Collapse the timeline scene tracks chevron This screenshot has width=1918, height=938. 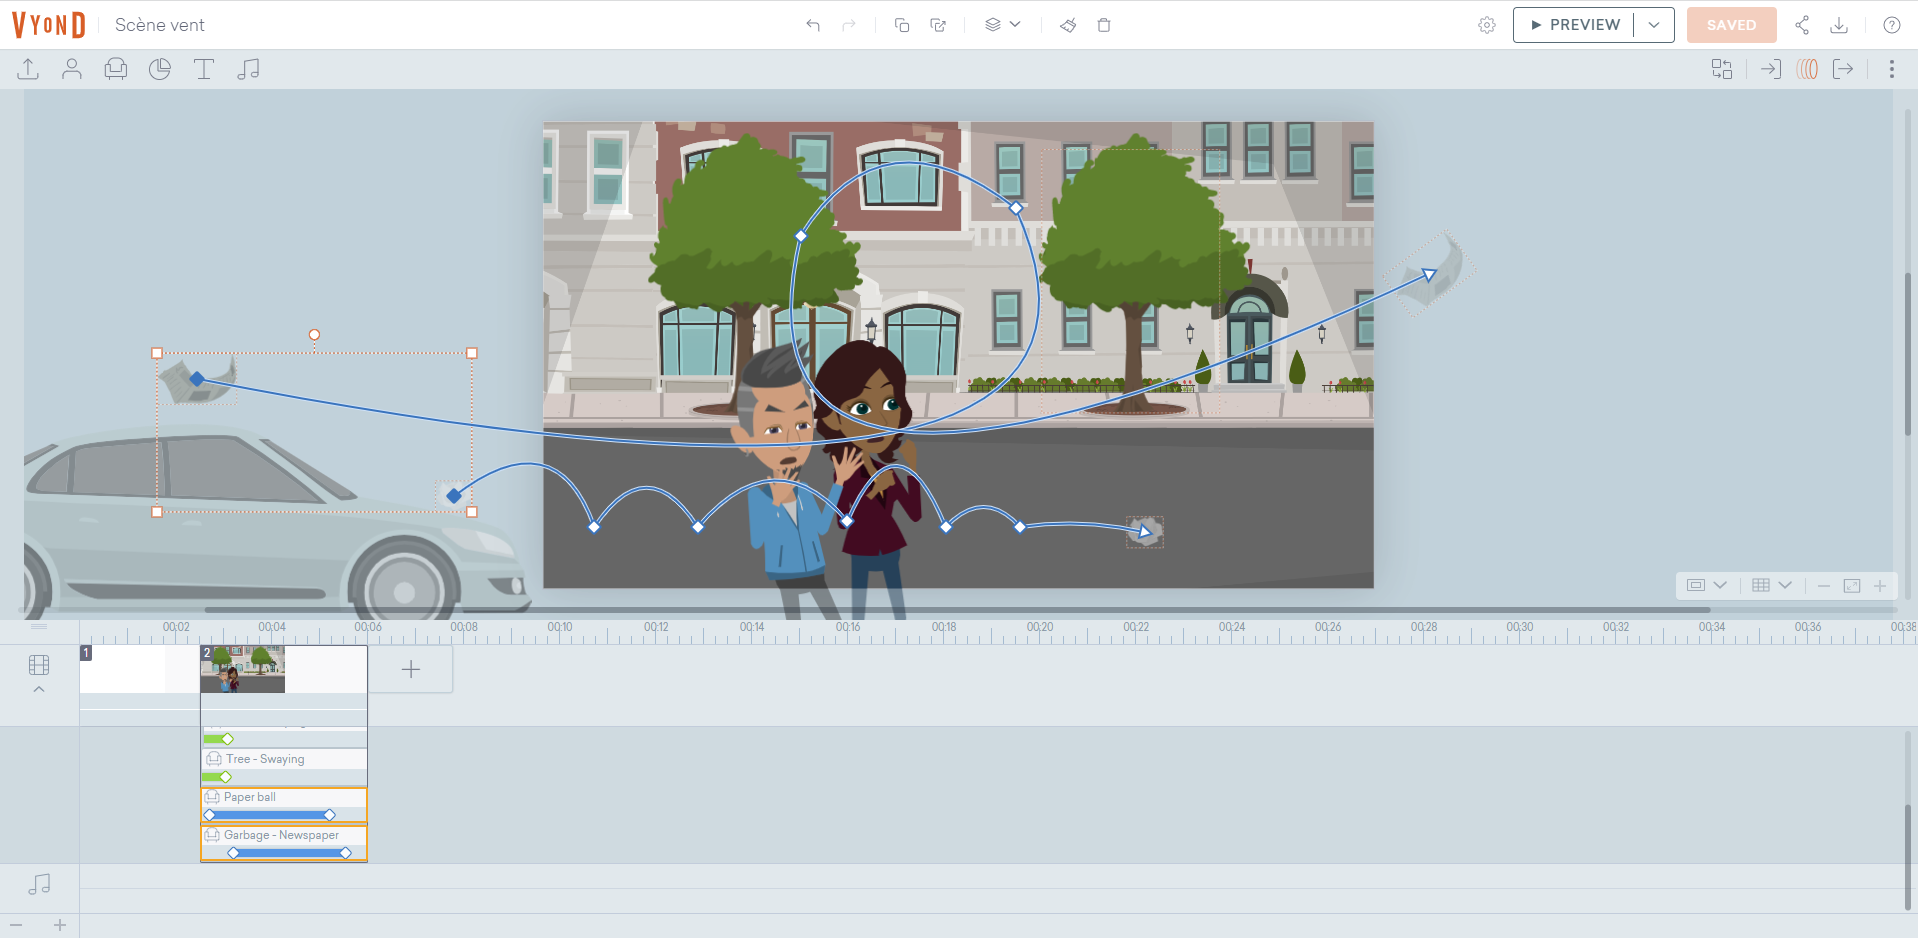[39, 689]
